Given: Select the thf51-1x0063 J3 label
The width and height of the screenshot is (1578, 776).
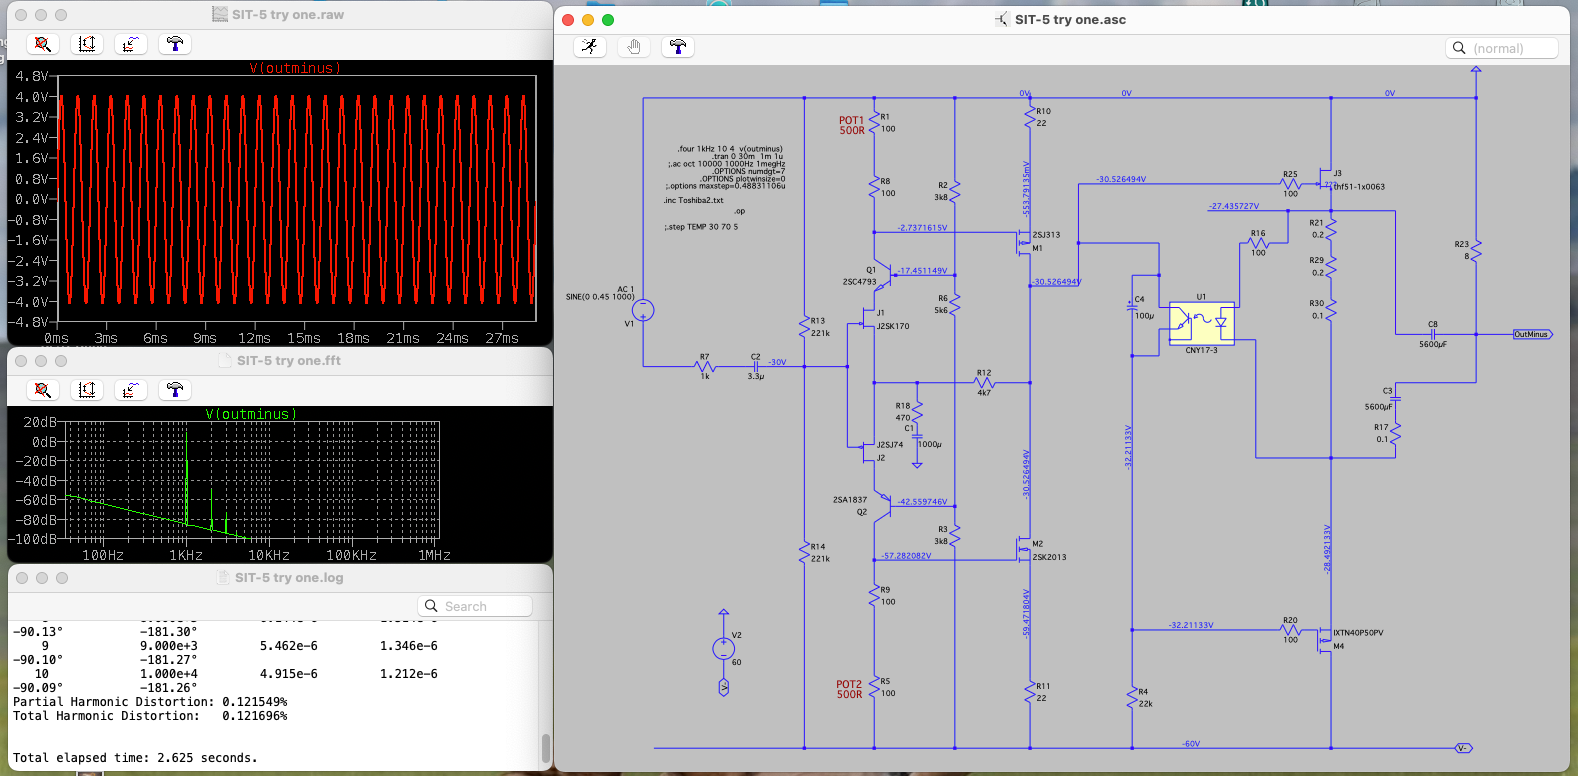Looking at the screenshot, I should tap(1359, 186).
